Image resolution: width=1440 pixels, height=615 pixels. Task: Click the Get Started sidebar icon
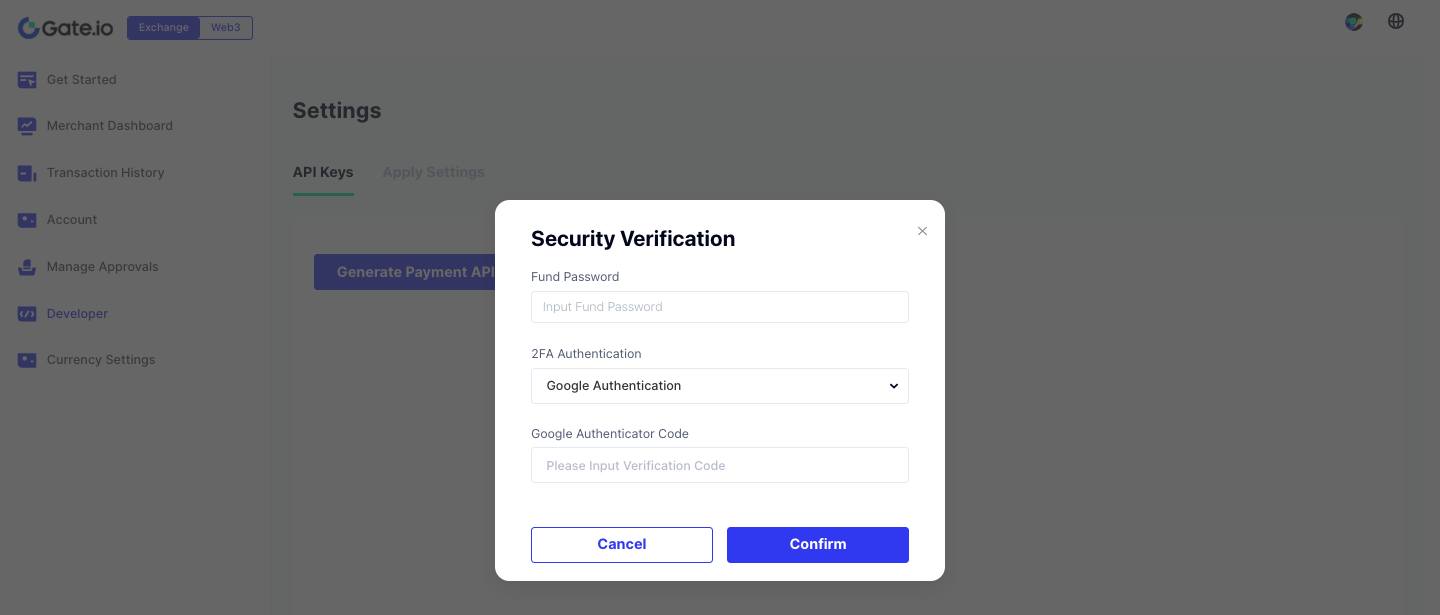pyautogui.click(x=27, y=80)
